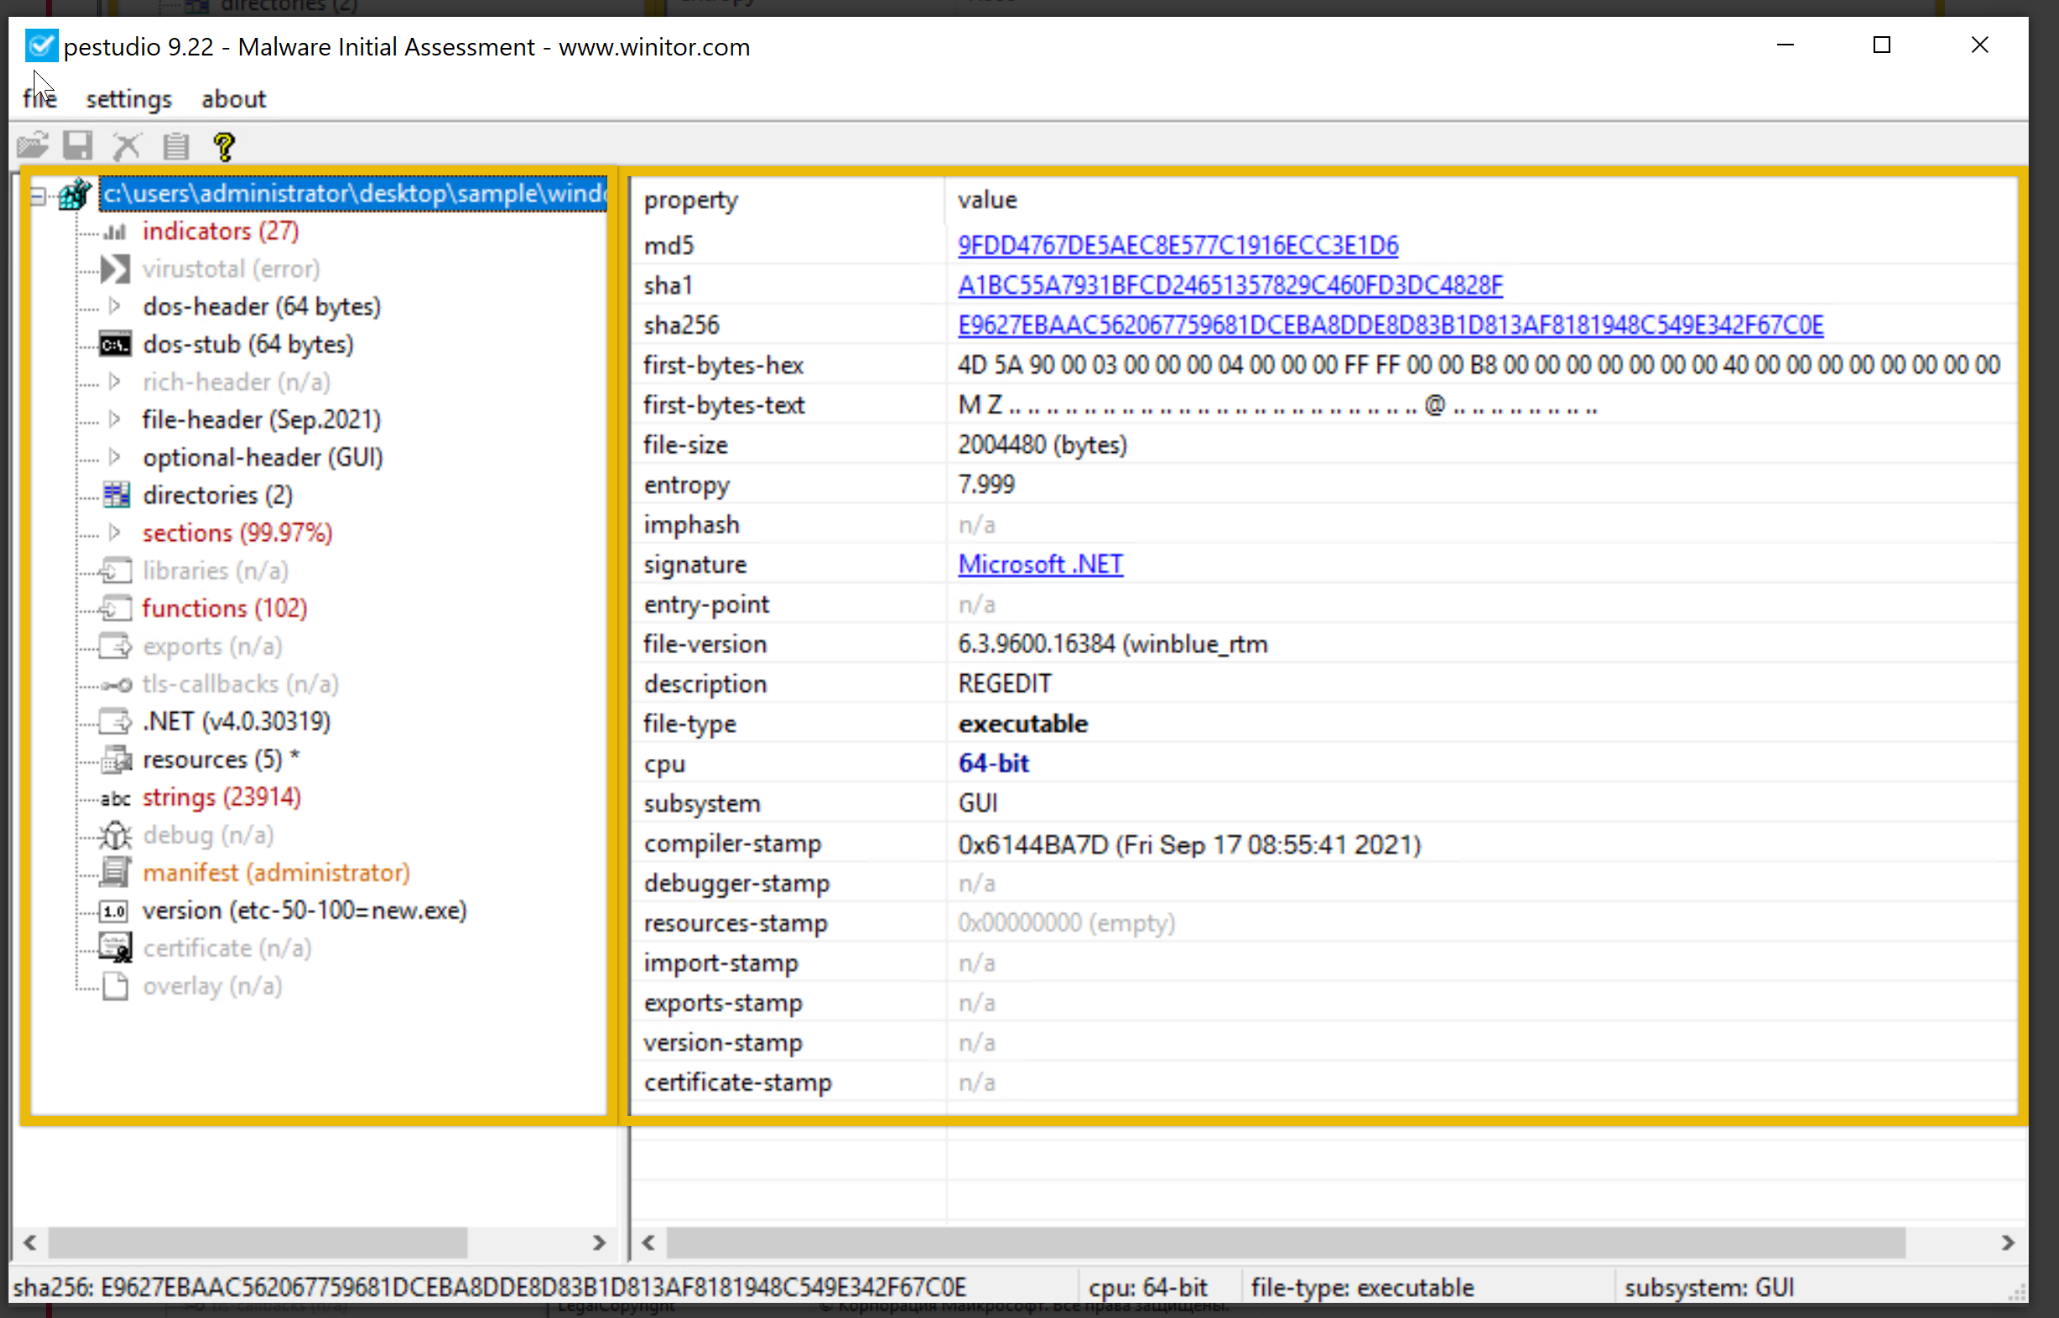This screenshot has width=2059, height=1318.
Task: Expand the sections (99.97%) node
Action: [115, 532]
